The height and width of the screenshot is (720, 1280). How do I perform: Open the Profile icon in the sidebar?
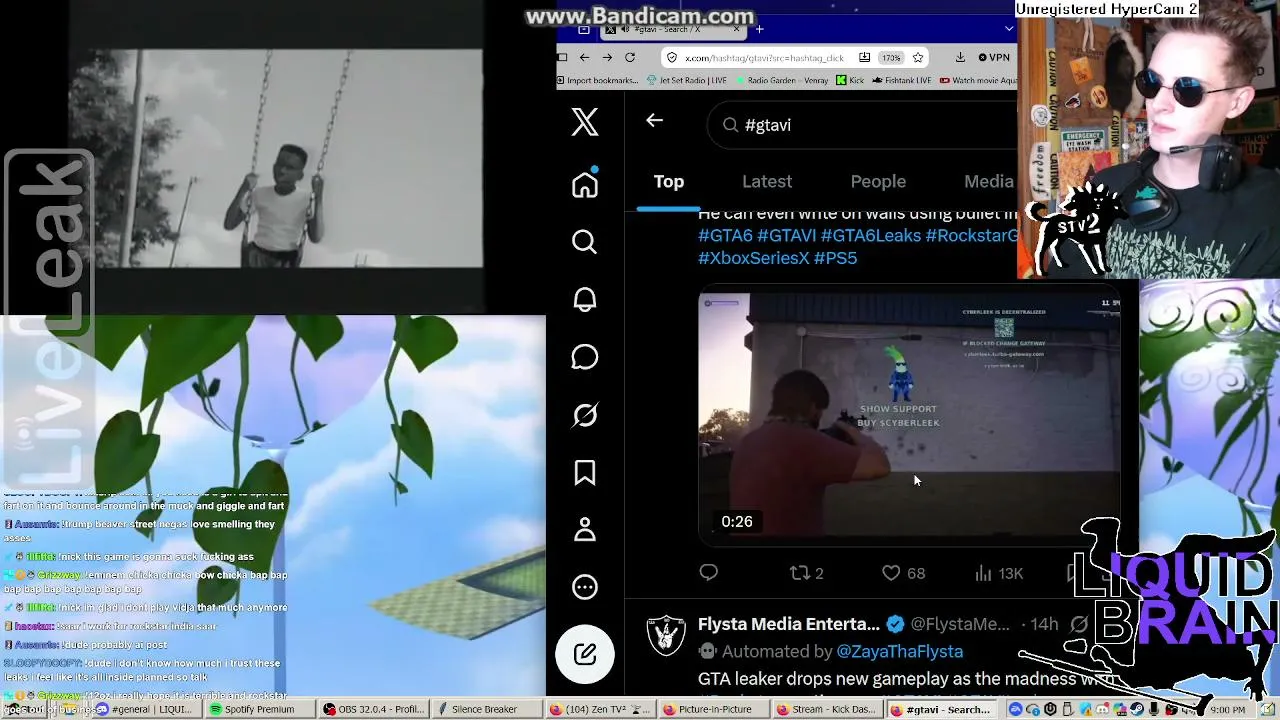585,529
